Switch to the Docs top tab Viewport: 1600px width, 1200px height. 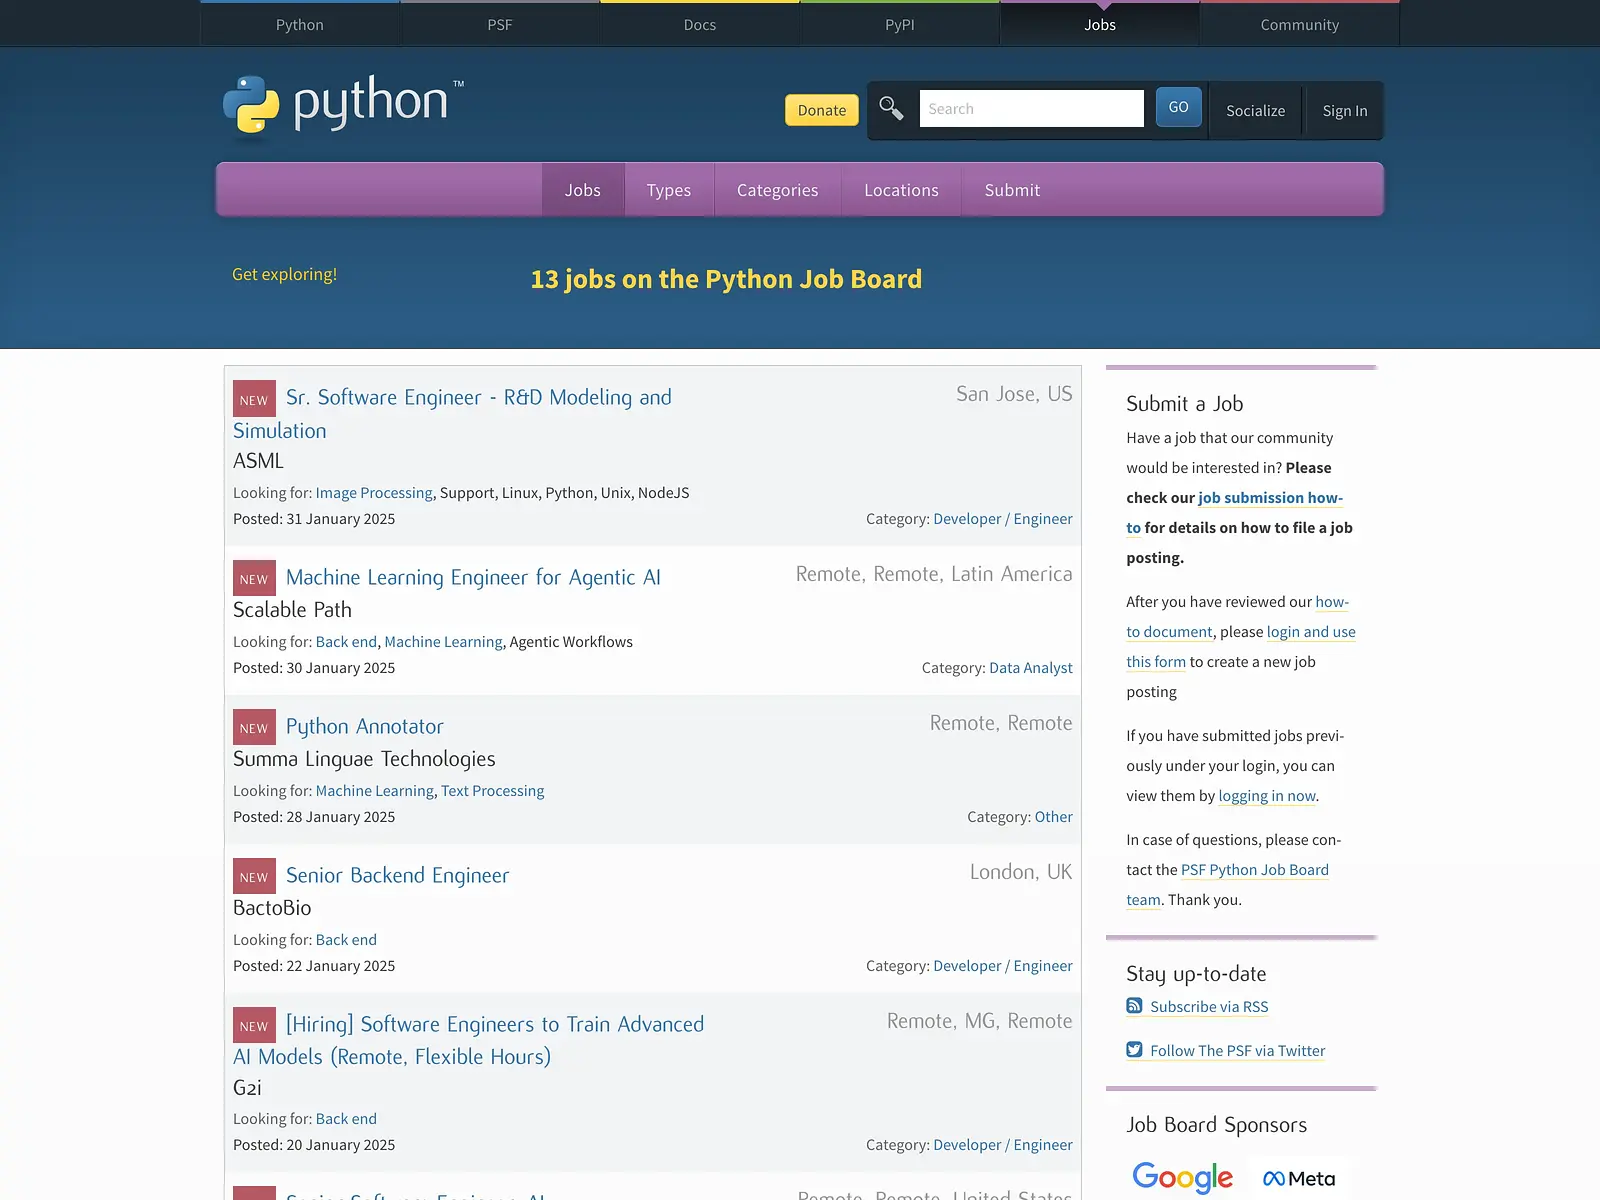[x=700, y=24]
